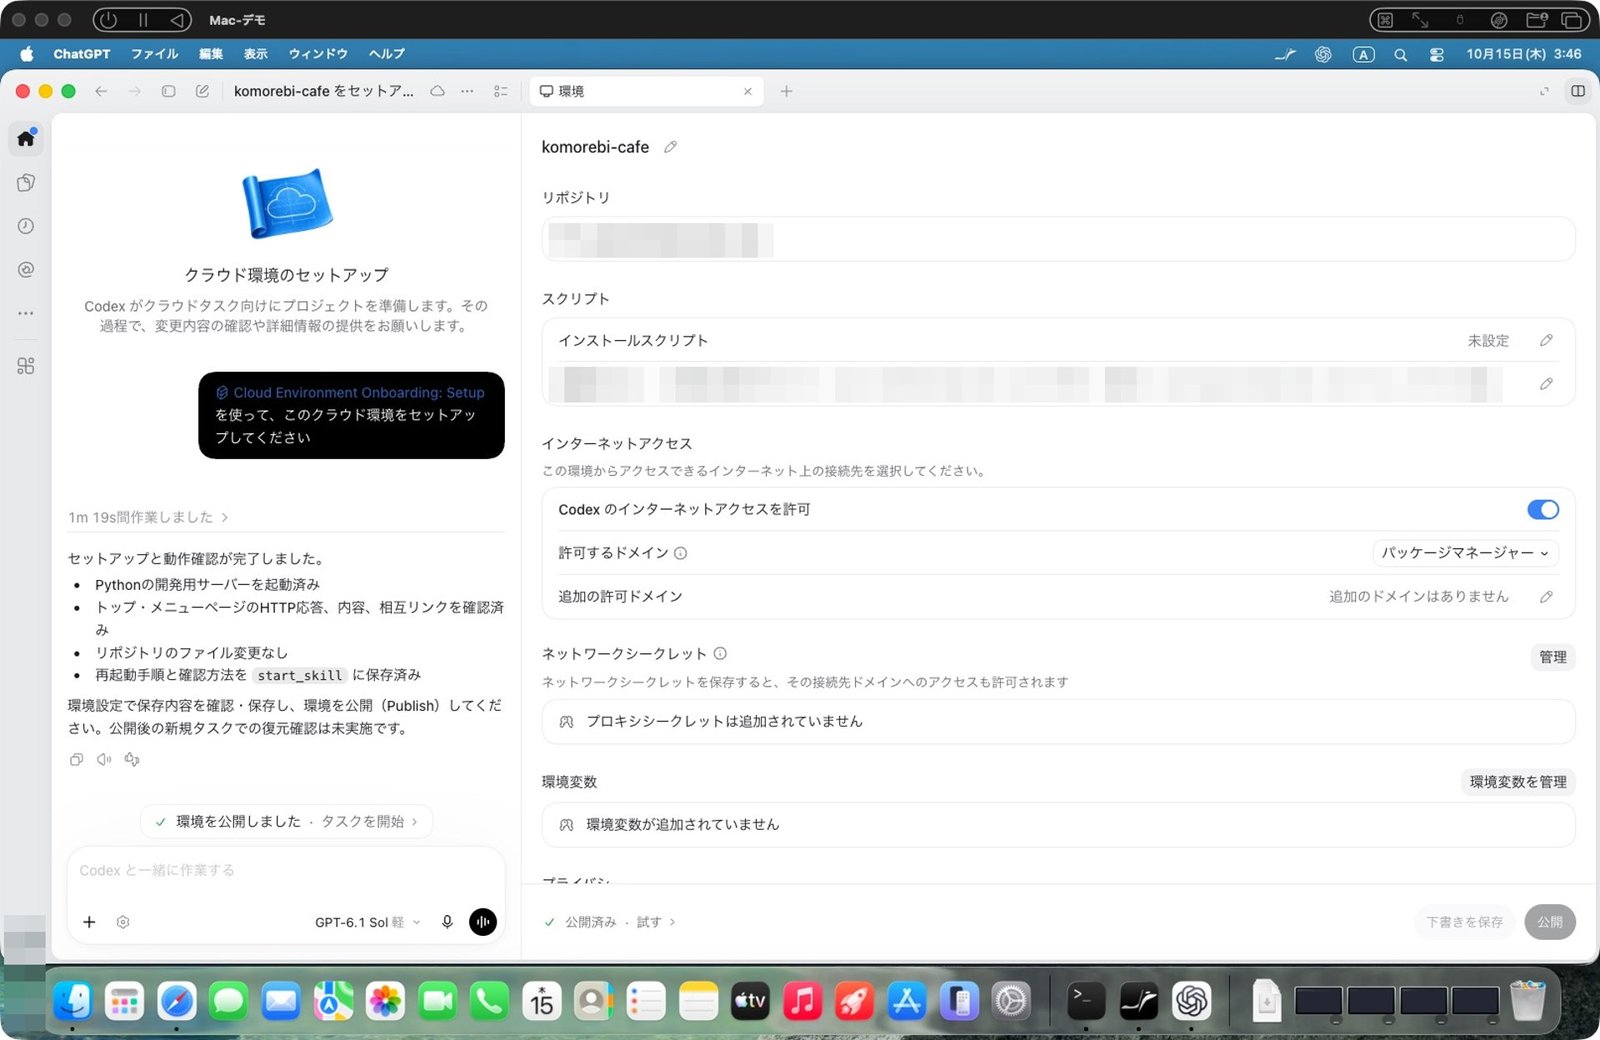Select the 環境 tab

pos(646,91)
